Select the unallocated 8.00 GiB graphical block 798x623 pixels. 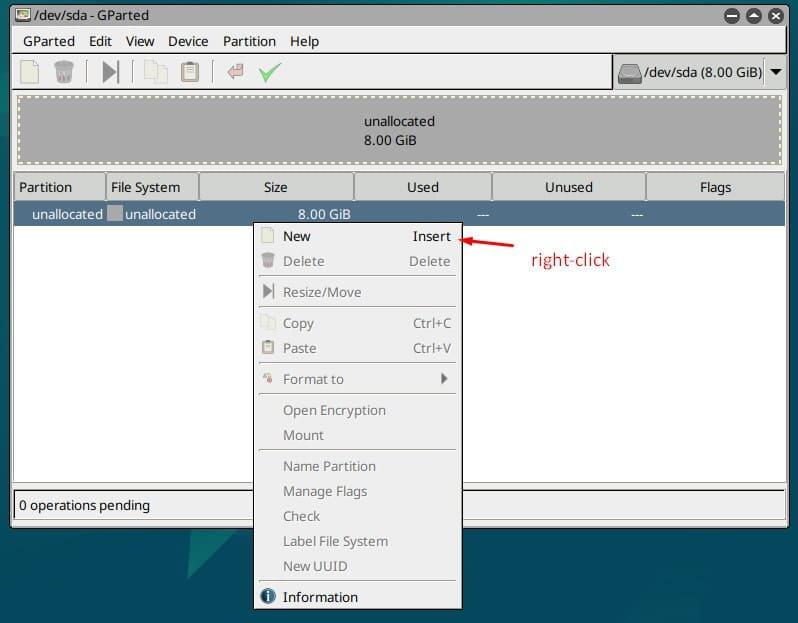click(x=399, y=130)
